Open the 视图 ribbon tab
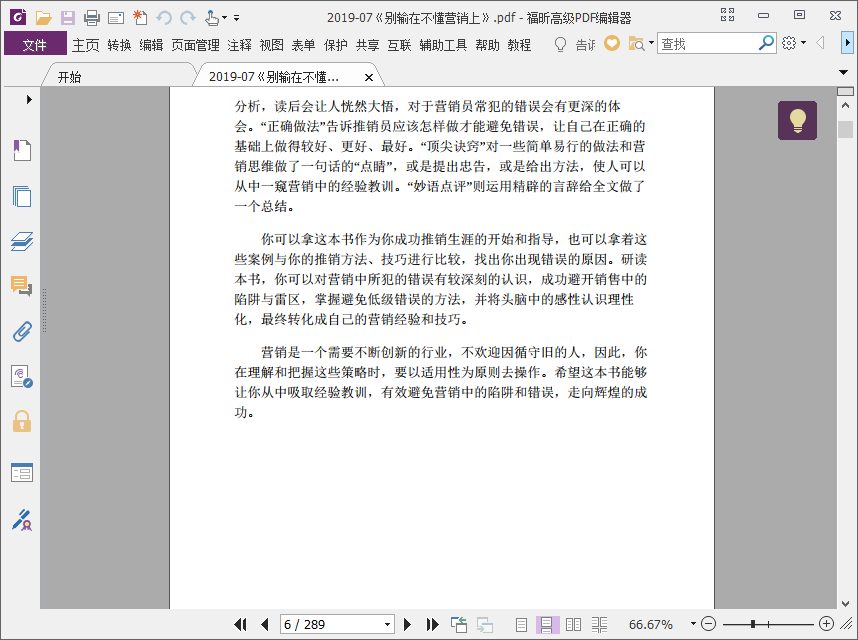 coord(271,45)
